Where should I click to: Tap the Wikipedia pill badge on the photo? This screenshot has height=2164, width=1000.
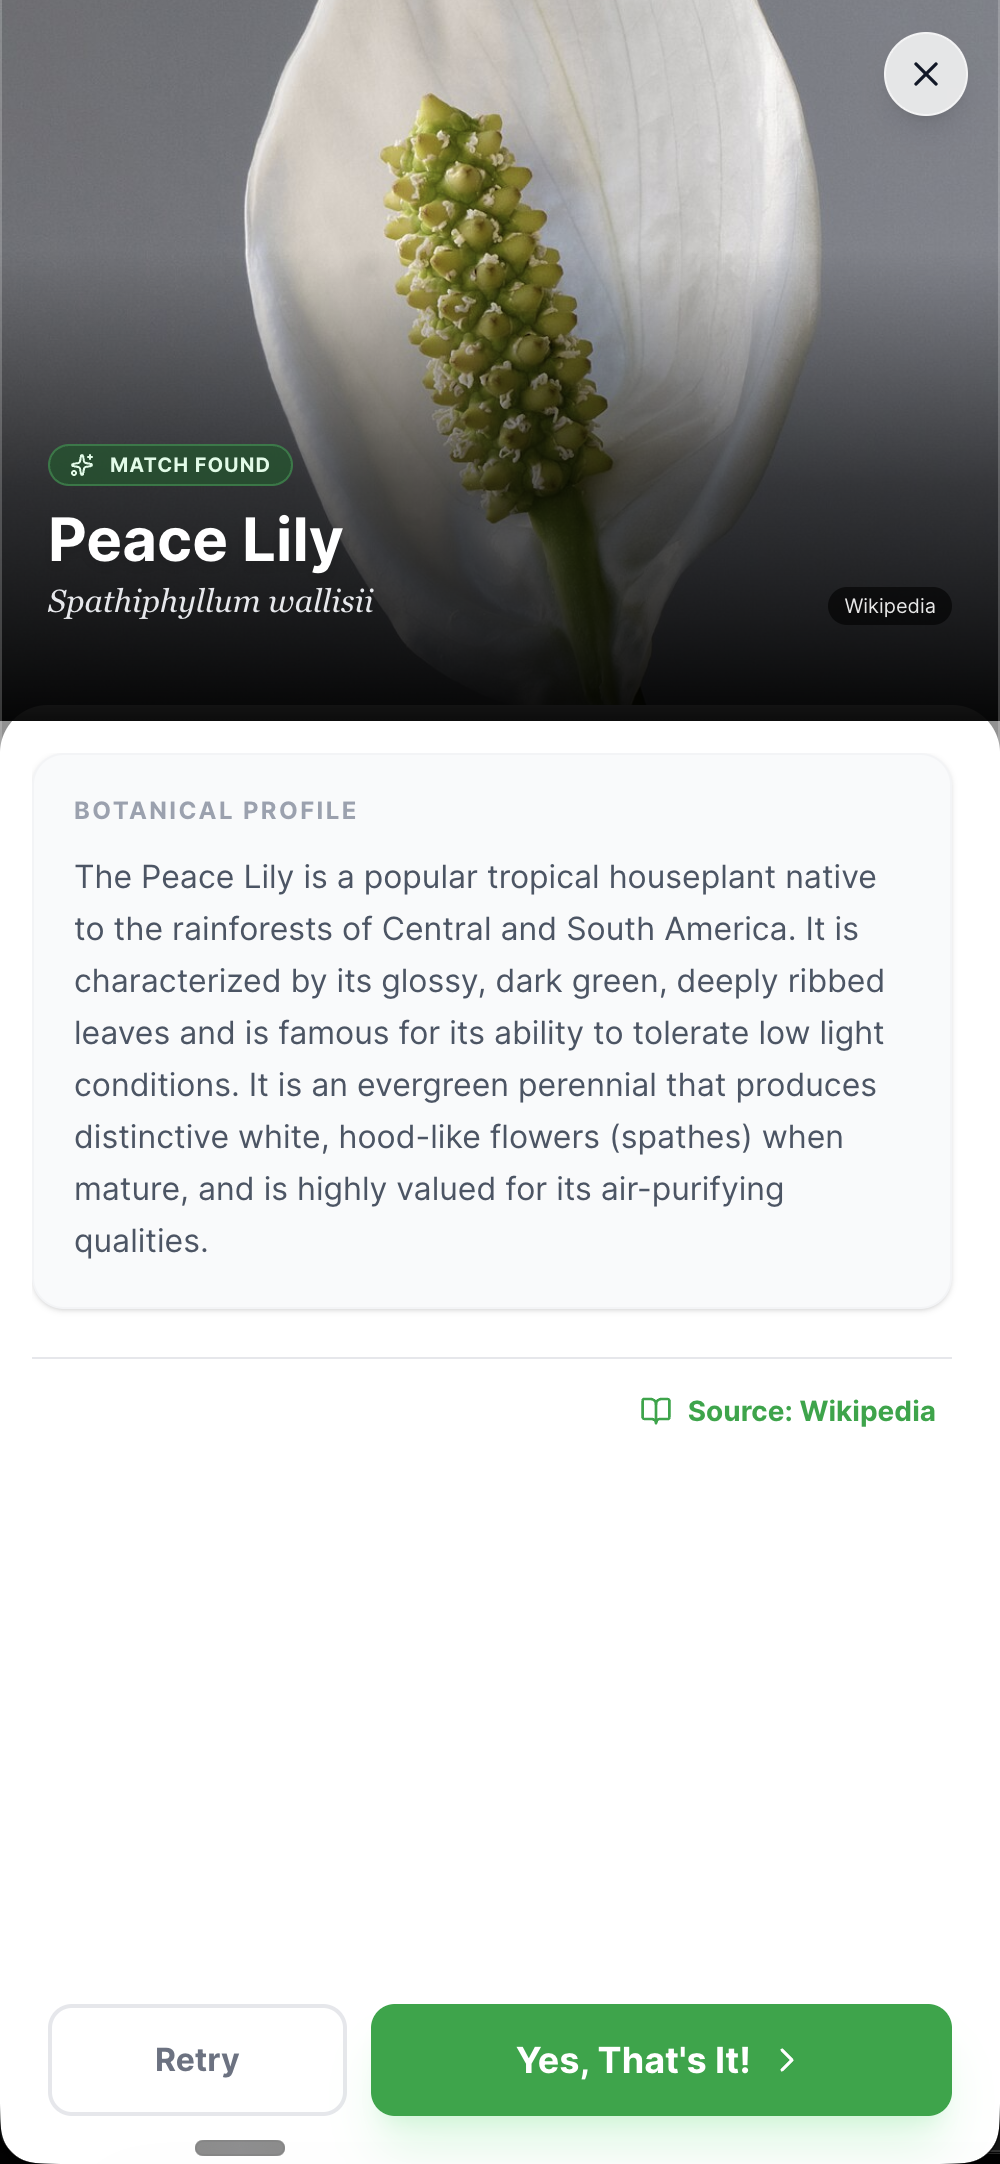(889, 606)
